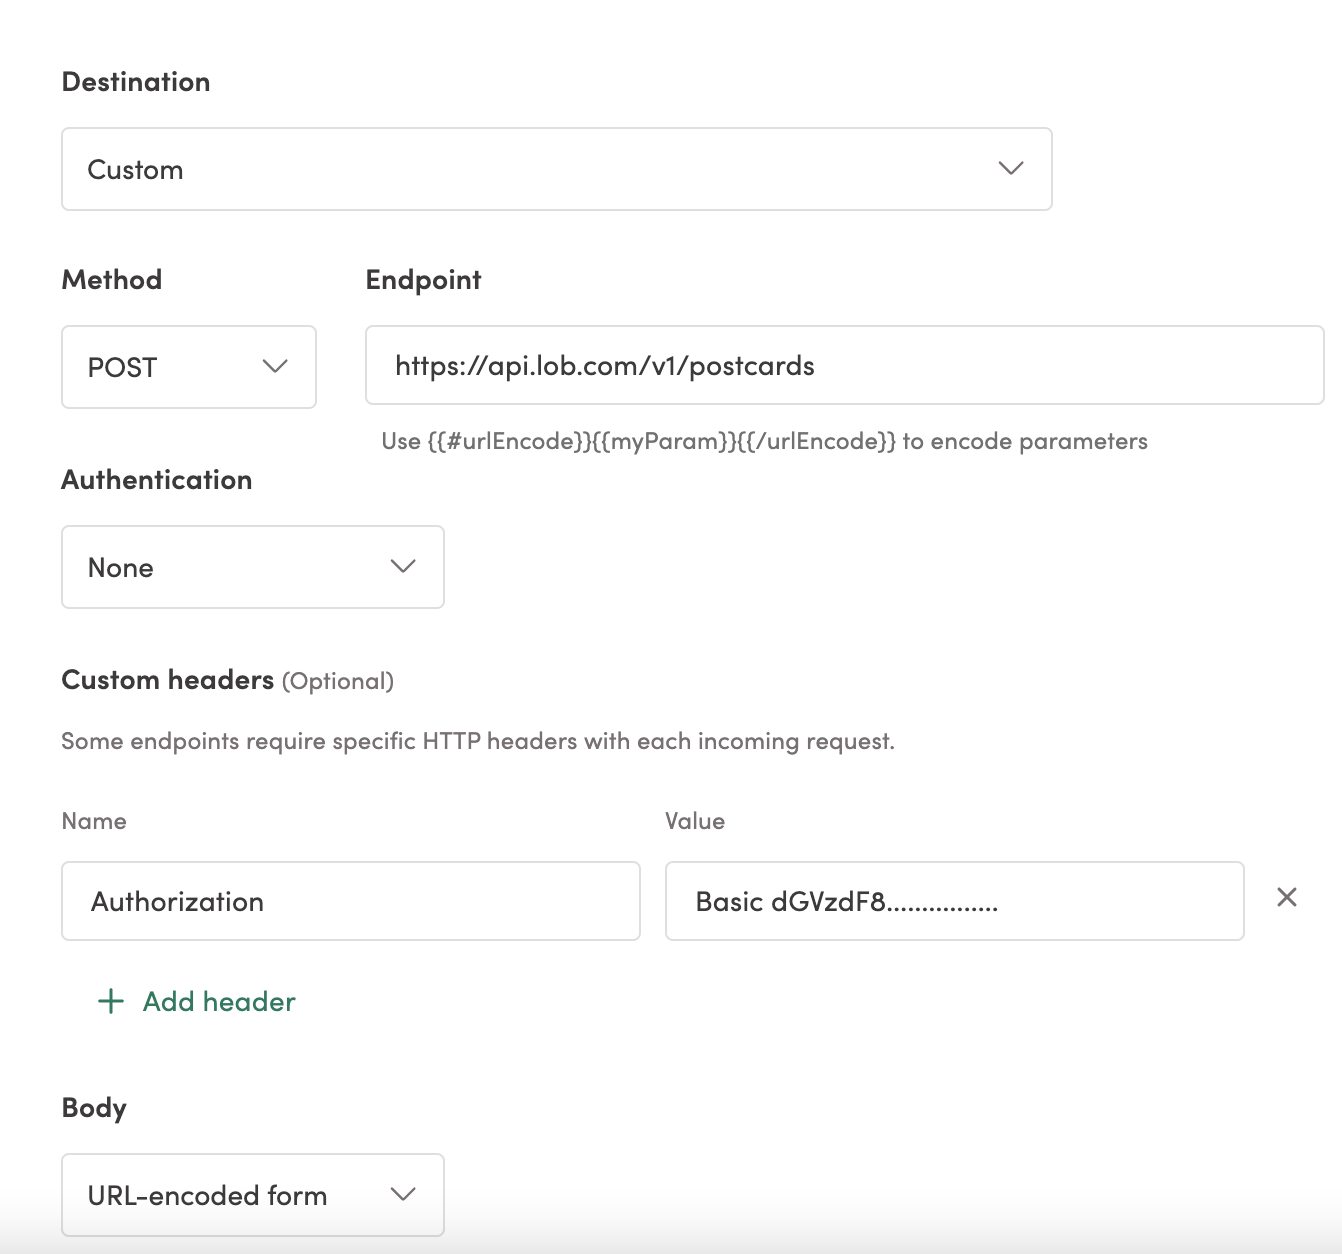Open the Custom destination selector
1342x1254 pixels.
557,169
